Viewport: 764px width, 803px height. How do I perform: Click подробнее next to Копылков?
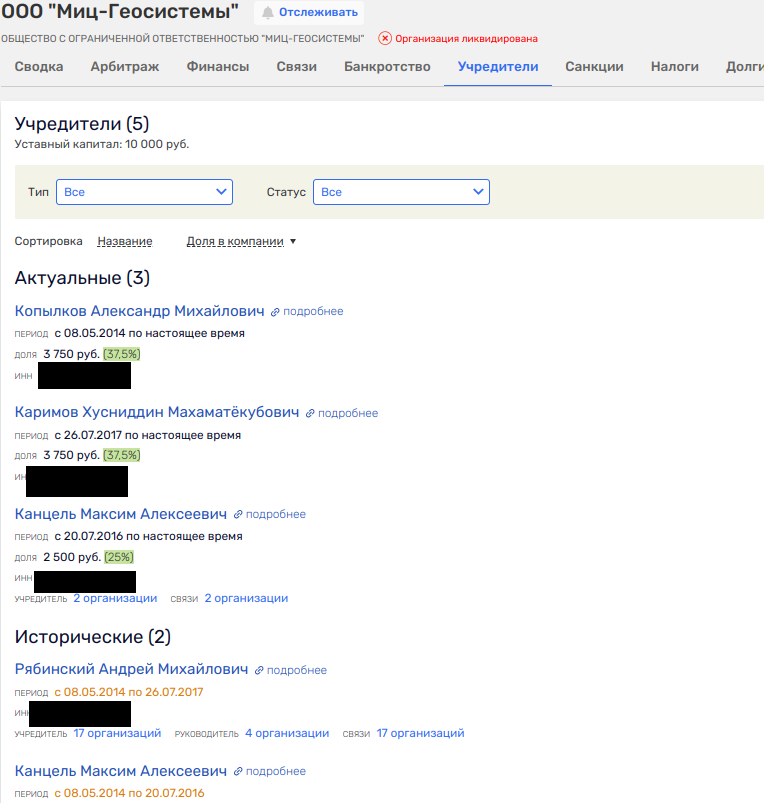coord(313,311)
